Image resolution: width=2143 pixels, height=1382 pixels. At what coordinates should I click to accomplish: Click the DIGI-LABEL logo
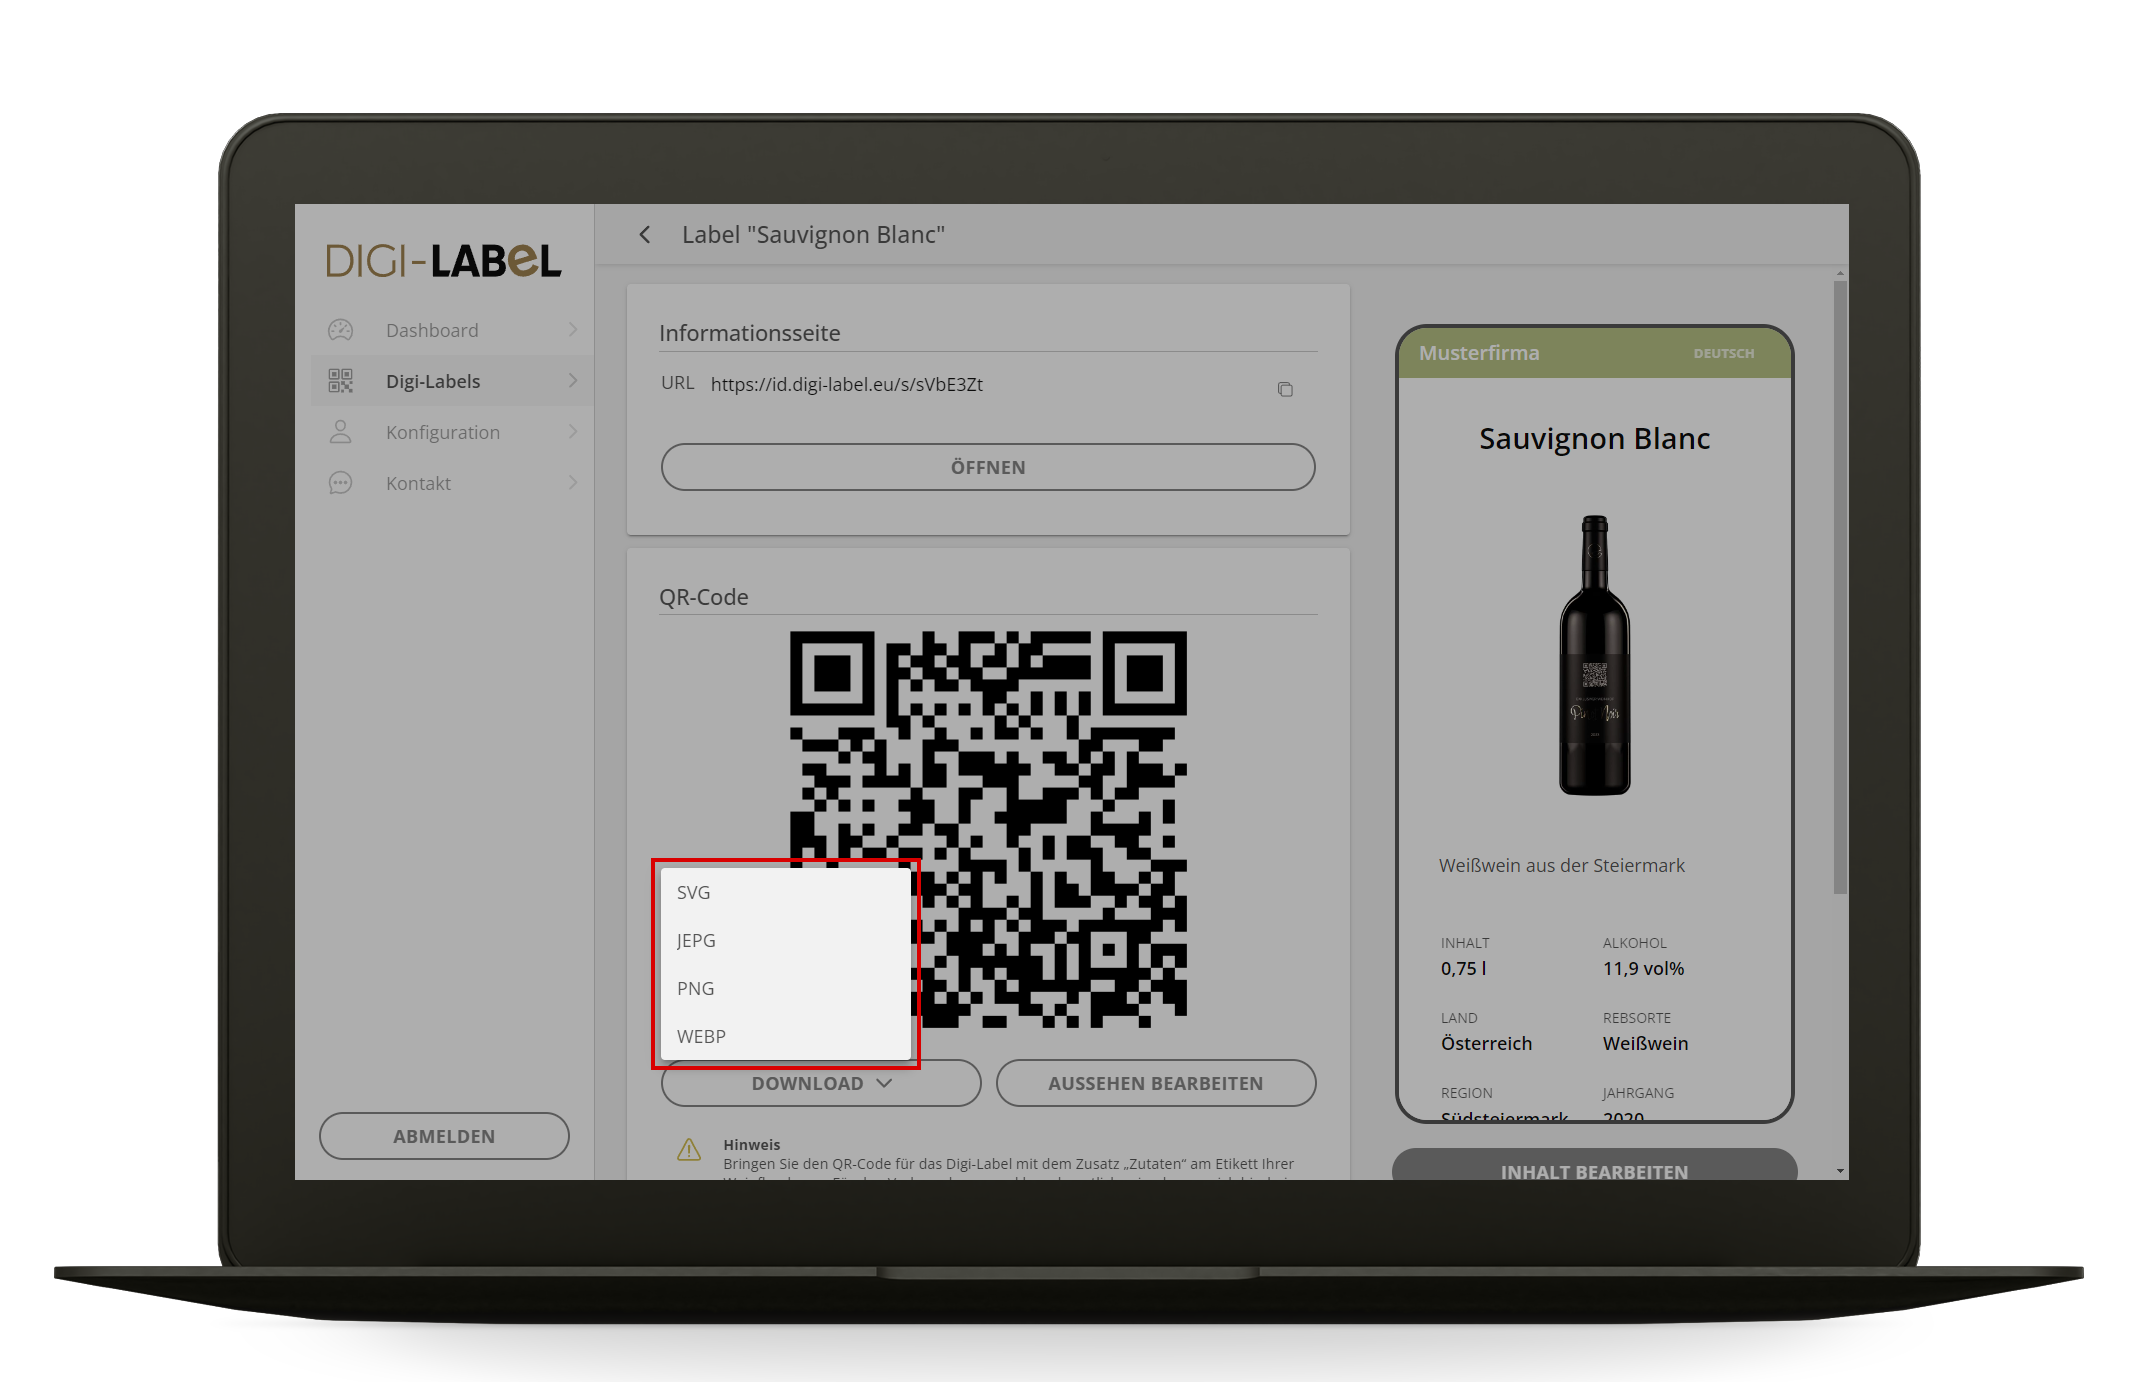(x=443, y=261)
